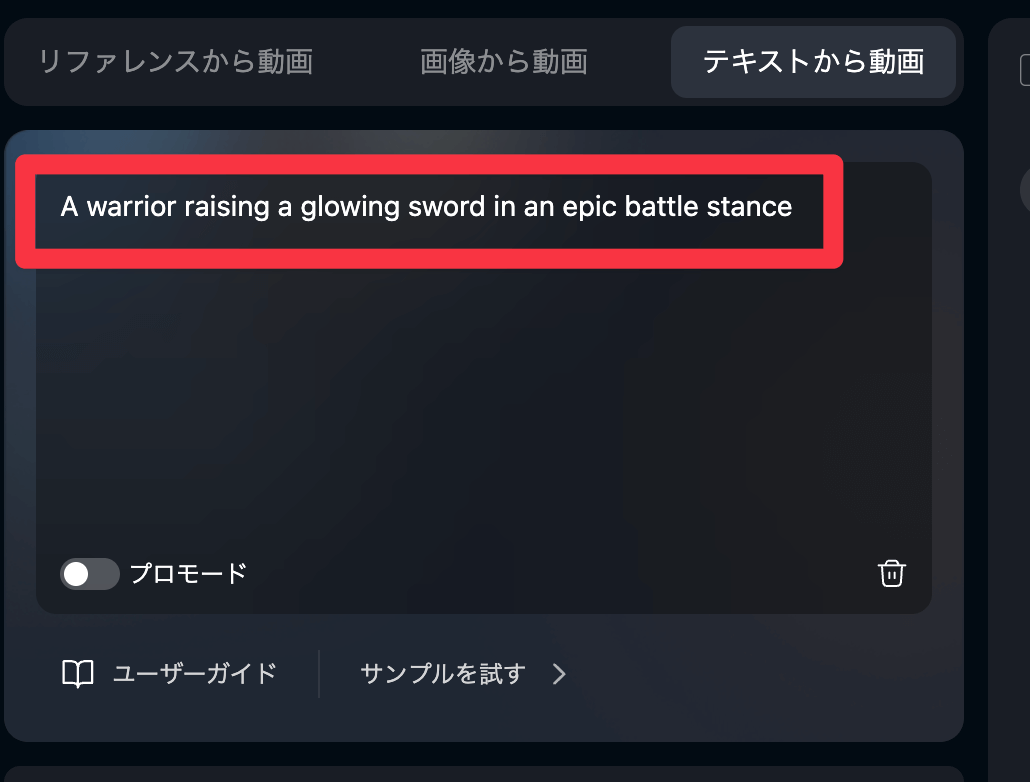1030x782 pixels.
Task: Open the 画像から動画 tab
Action: [503, 62]
